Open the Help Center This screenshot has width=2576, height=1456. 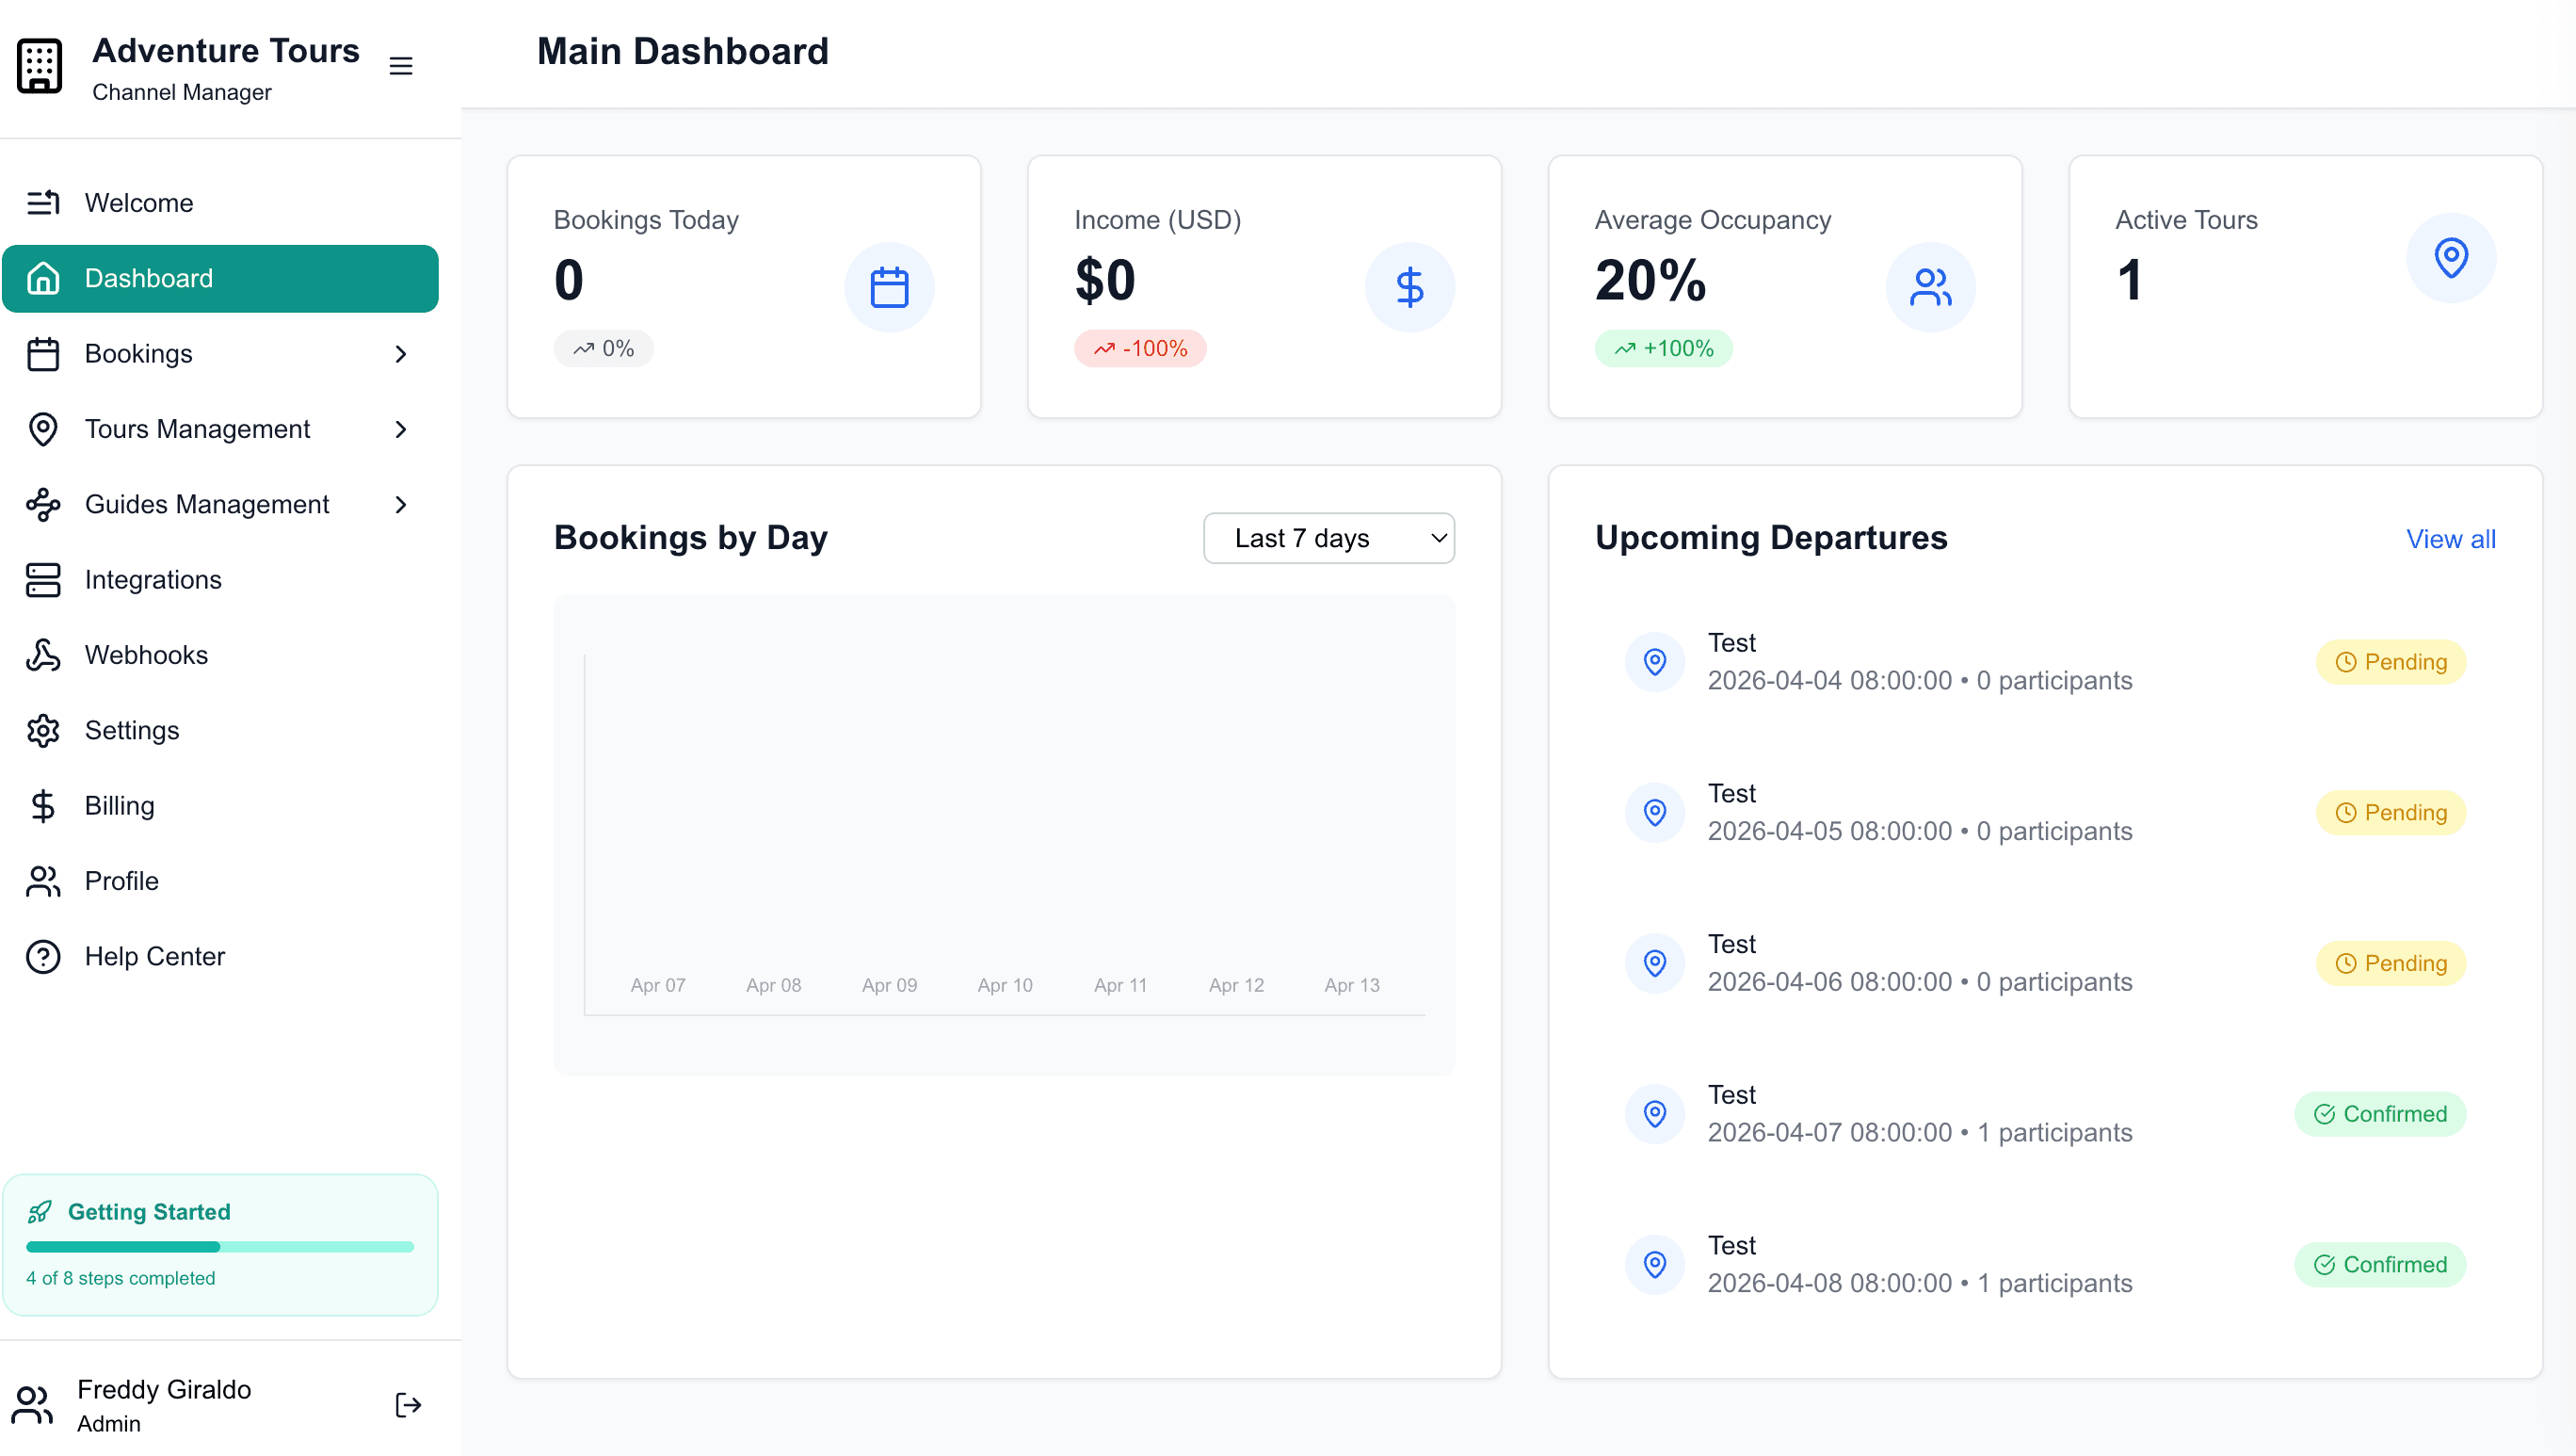(220, 957)
